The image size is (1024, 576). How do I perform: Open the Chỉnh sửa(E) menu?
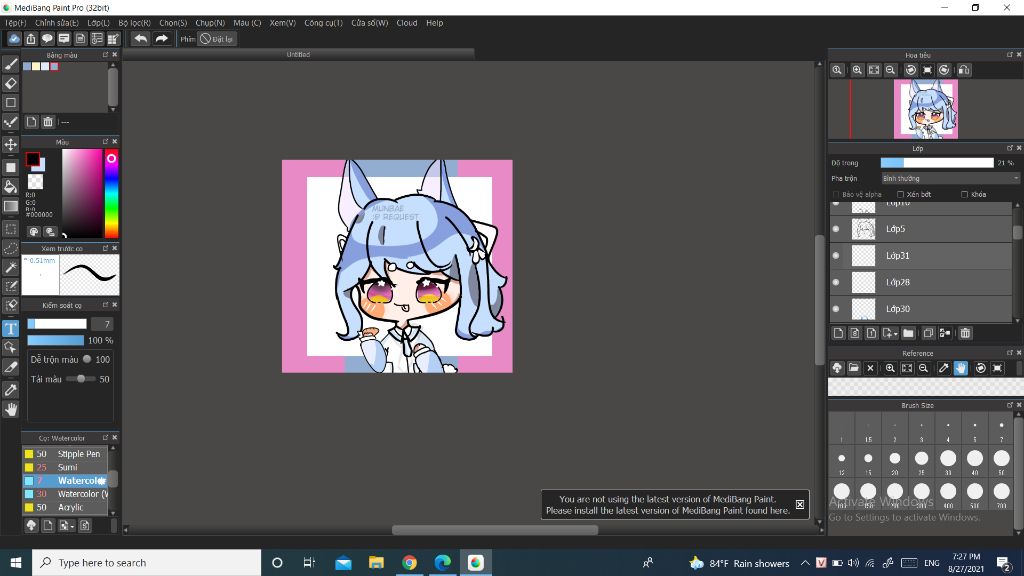pos(57,23)
